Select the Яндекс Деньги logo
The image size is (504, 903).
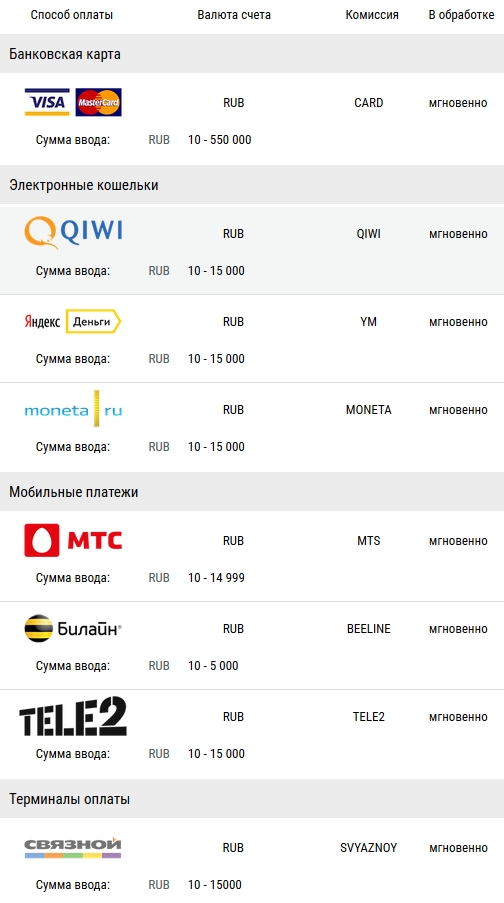pyautogui.click(x=73, y=321)
